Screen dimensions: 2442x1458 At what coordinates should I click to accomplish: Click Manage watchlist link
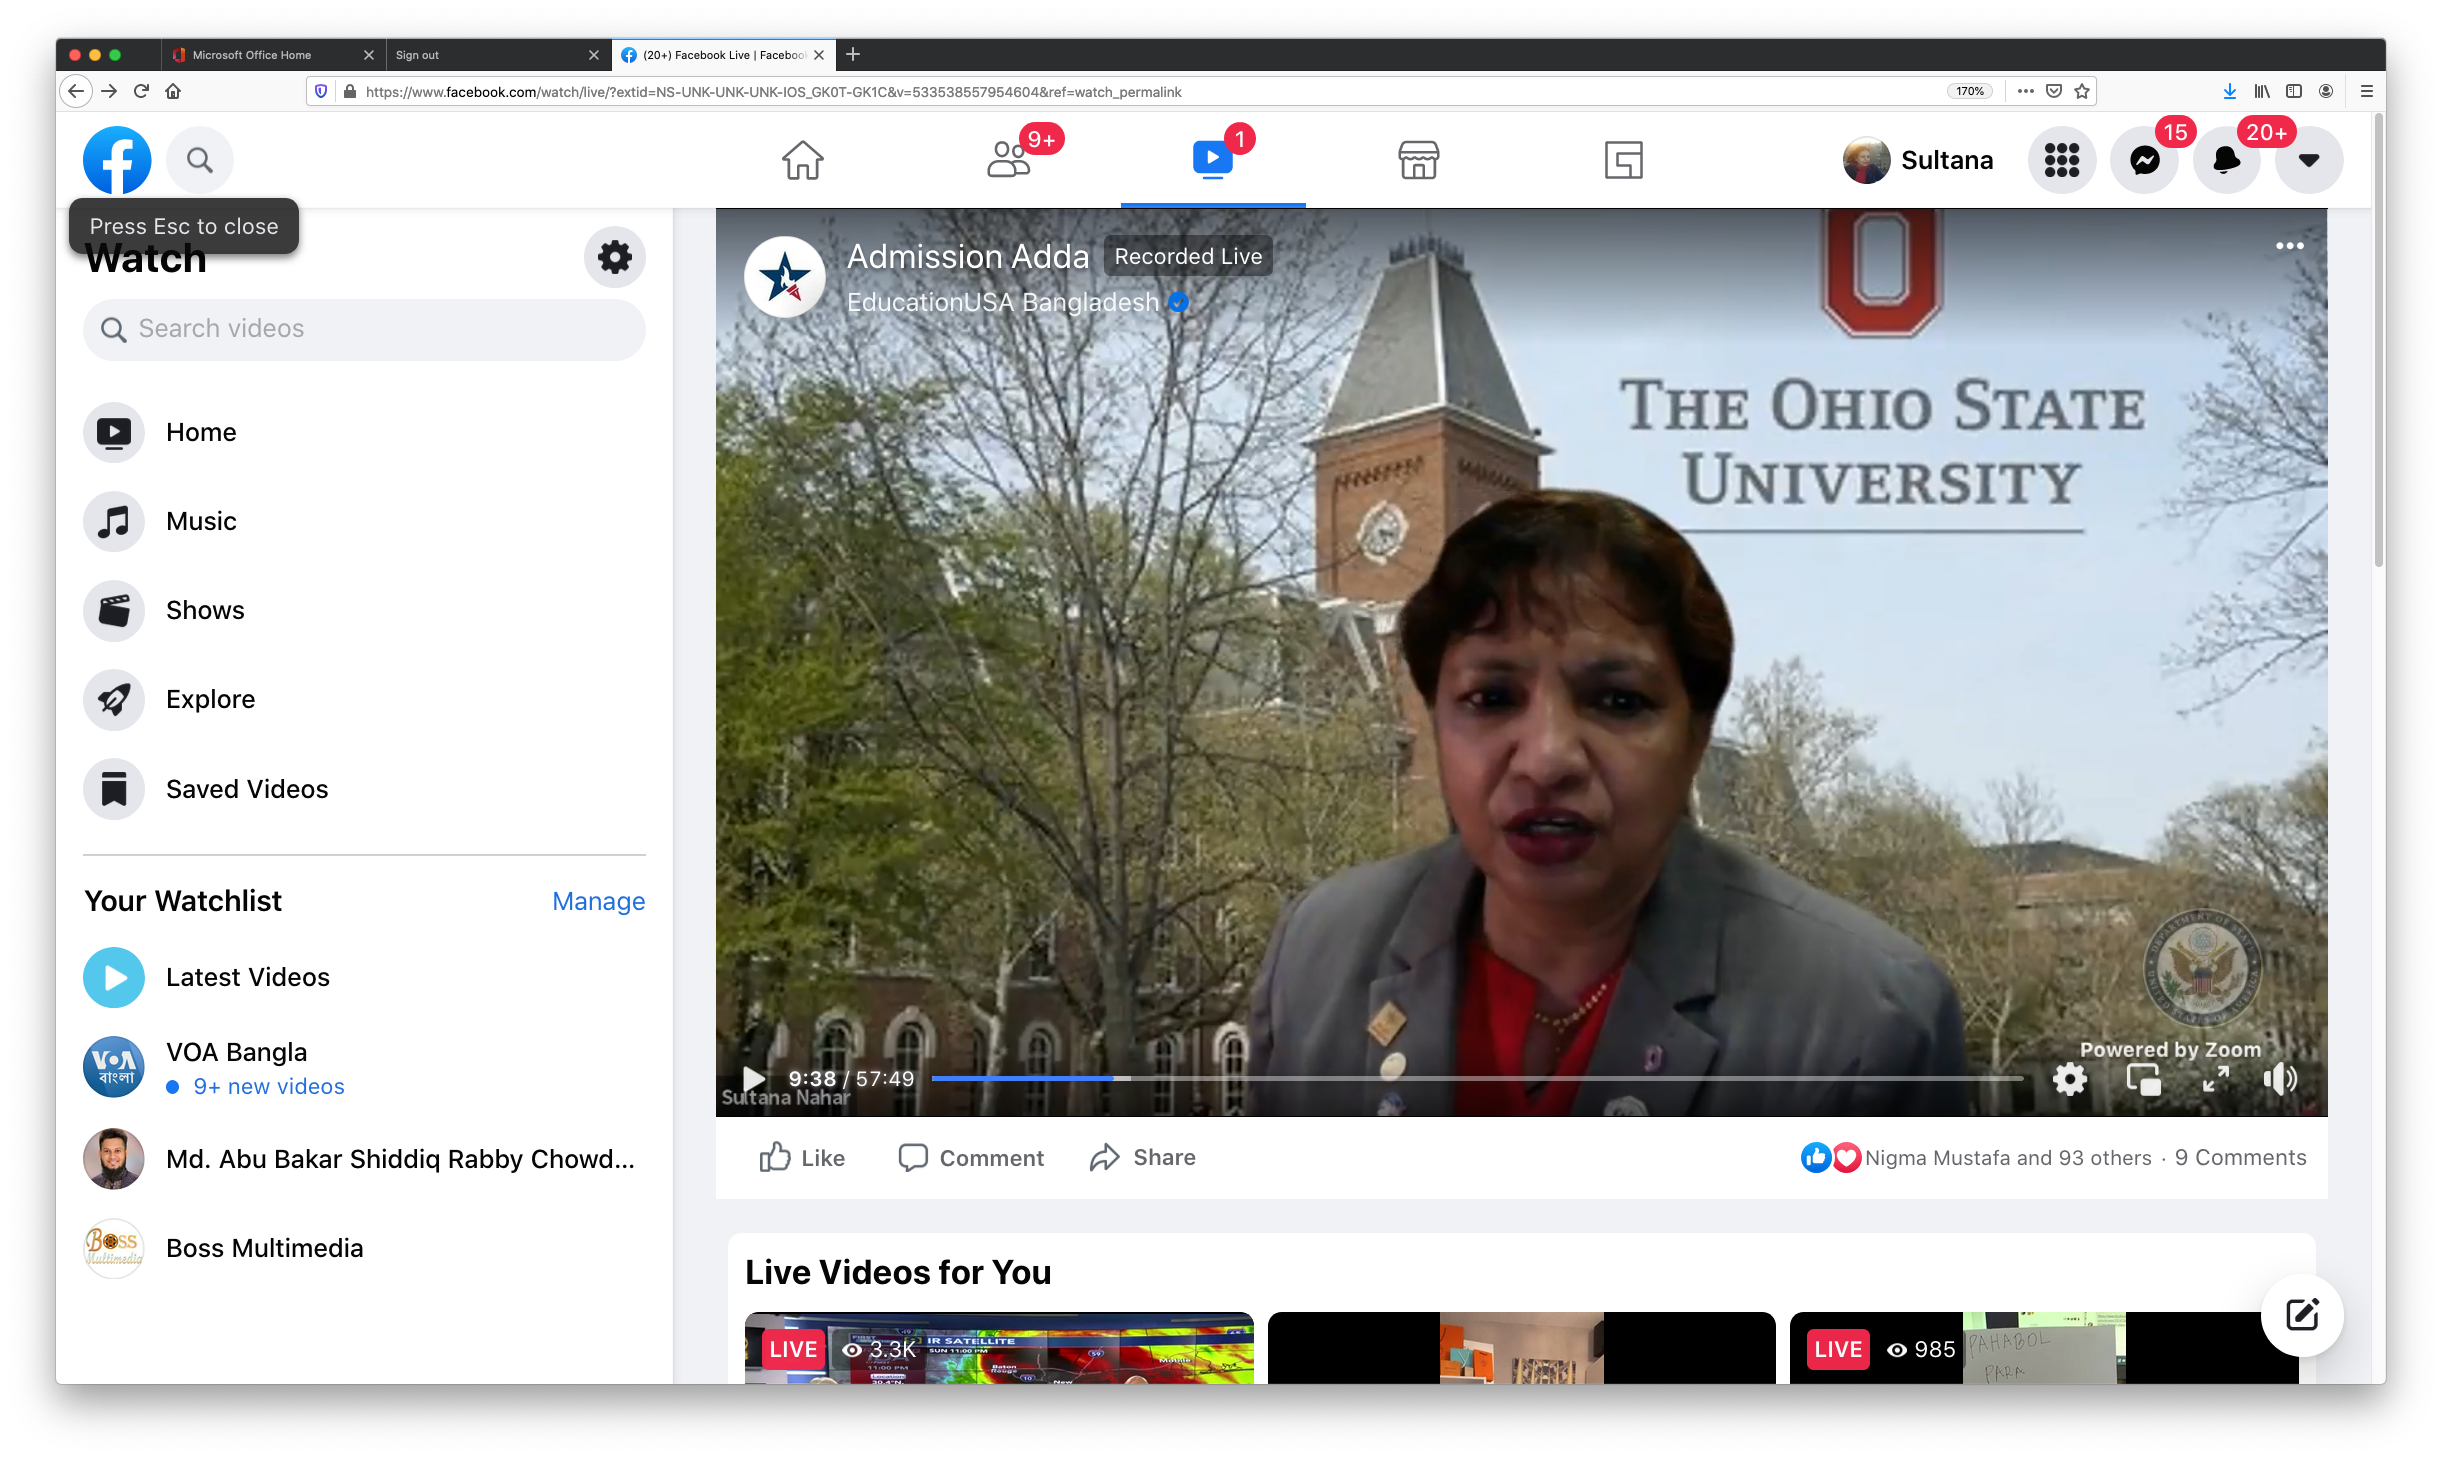coord(598,901)
